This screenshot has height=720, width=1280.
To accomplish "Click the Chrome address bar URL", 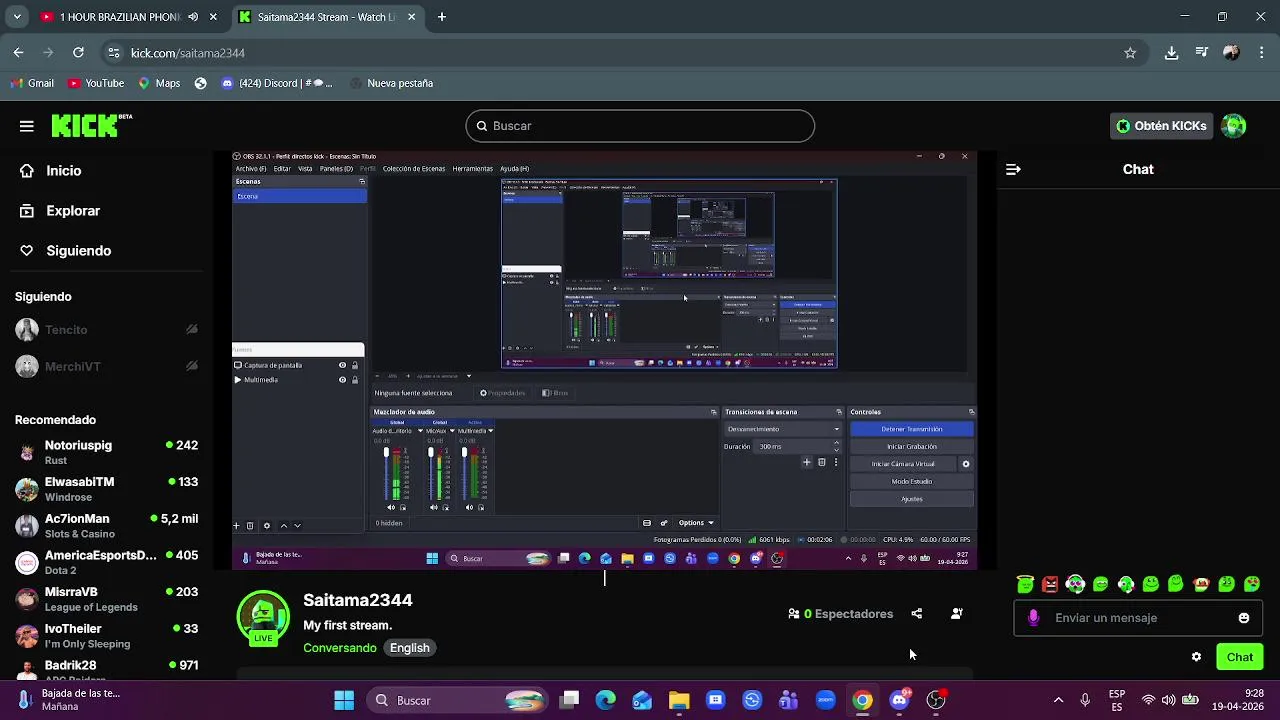I will point(188,53).
